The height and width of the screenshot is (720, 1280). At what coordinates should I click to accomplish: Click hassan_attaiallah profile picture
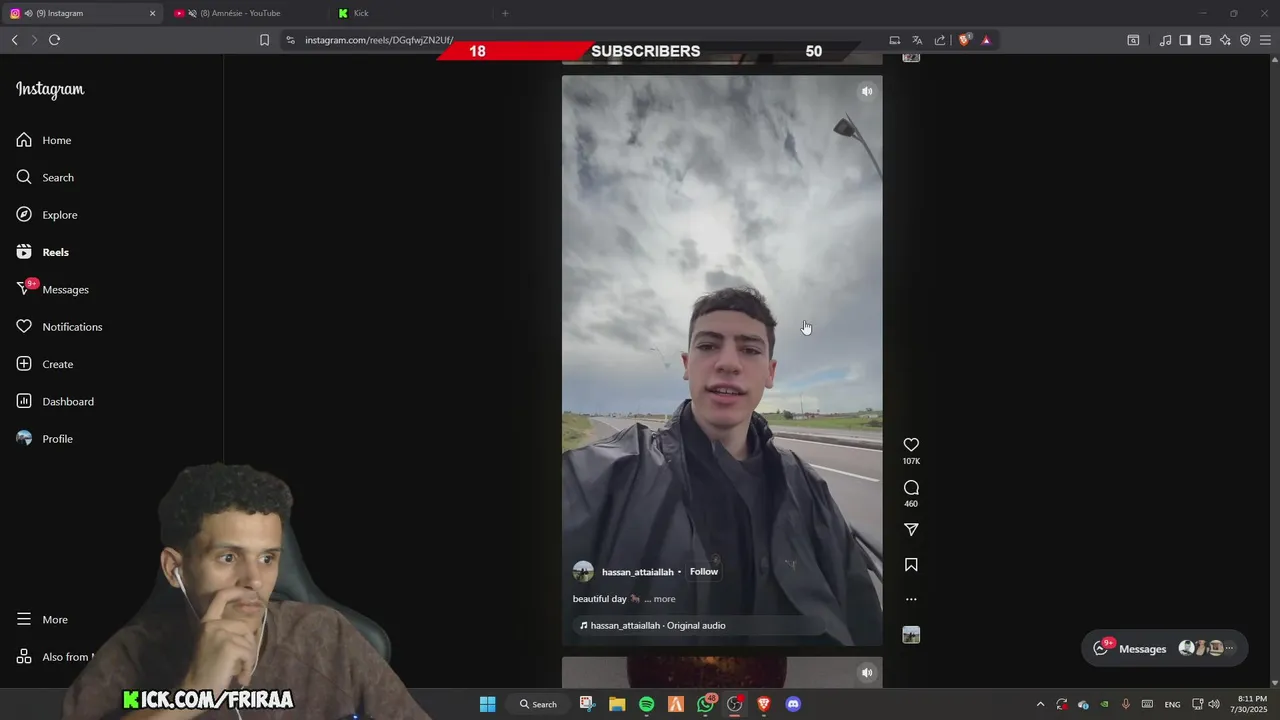583,572
